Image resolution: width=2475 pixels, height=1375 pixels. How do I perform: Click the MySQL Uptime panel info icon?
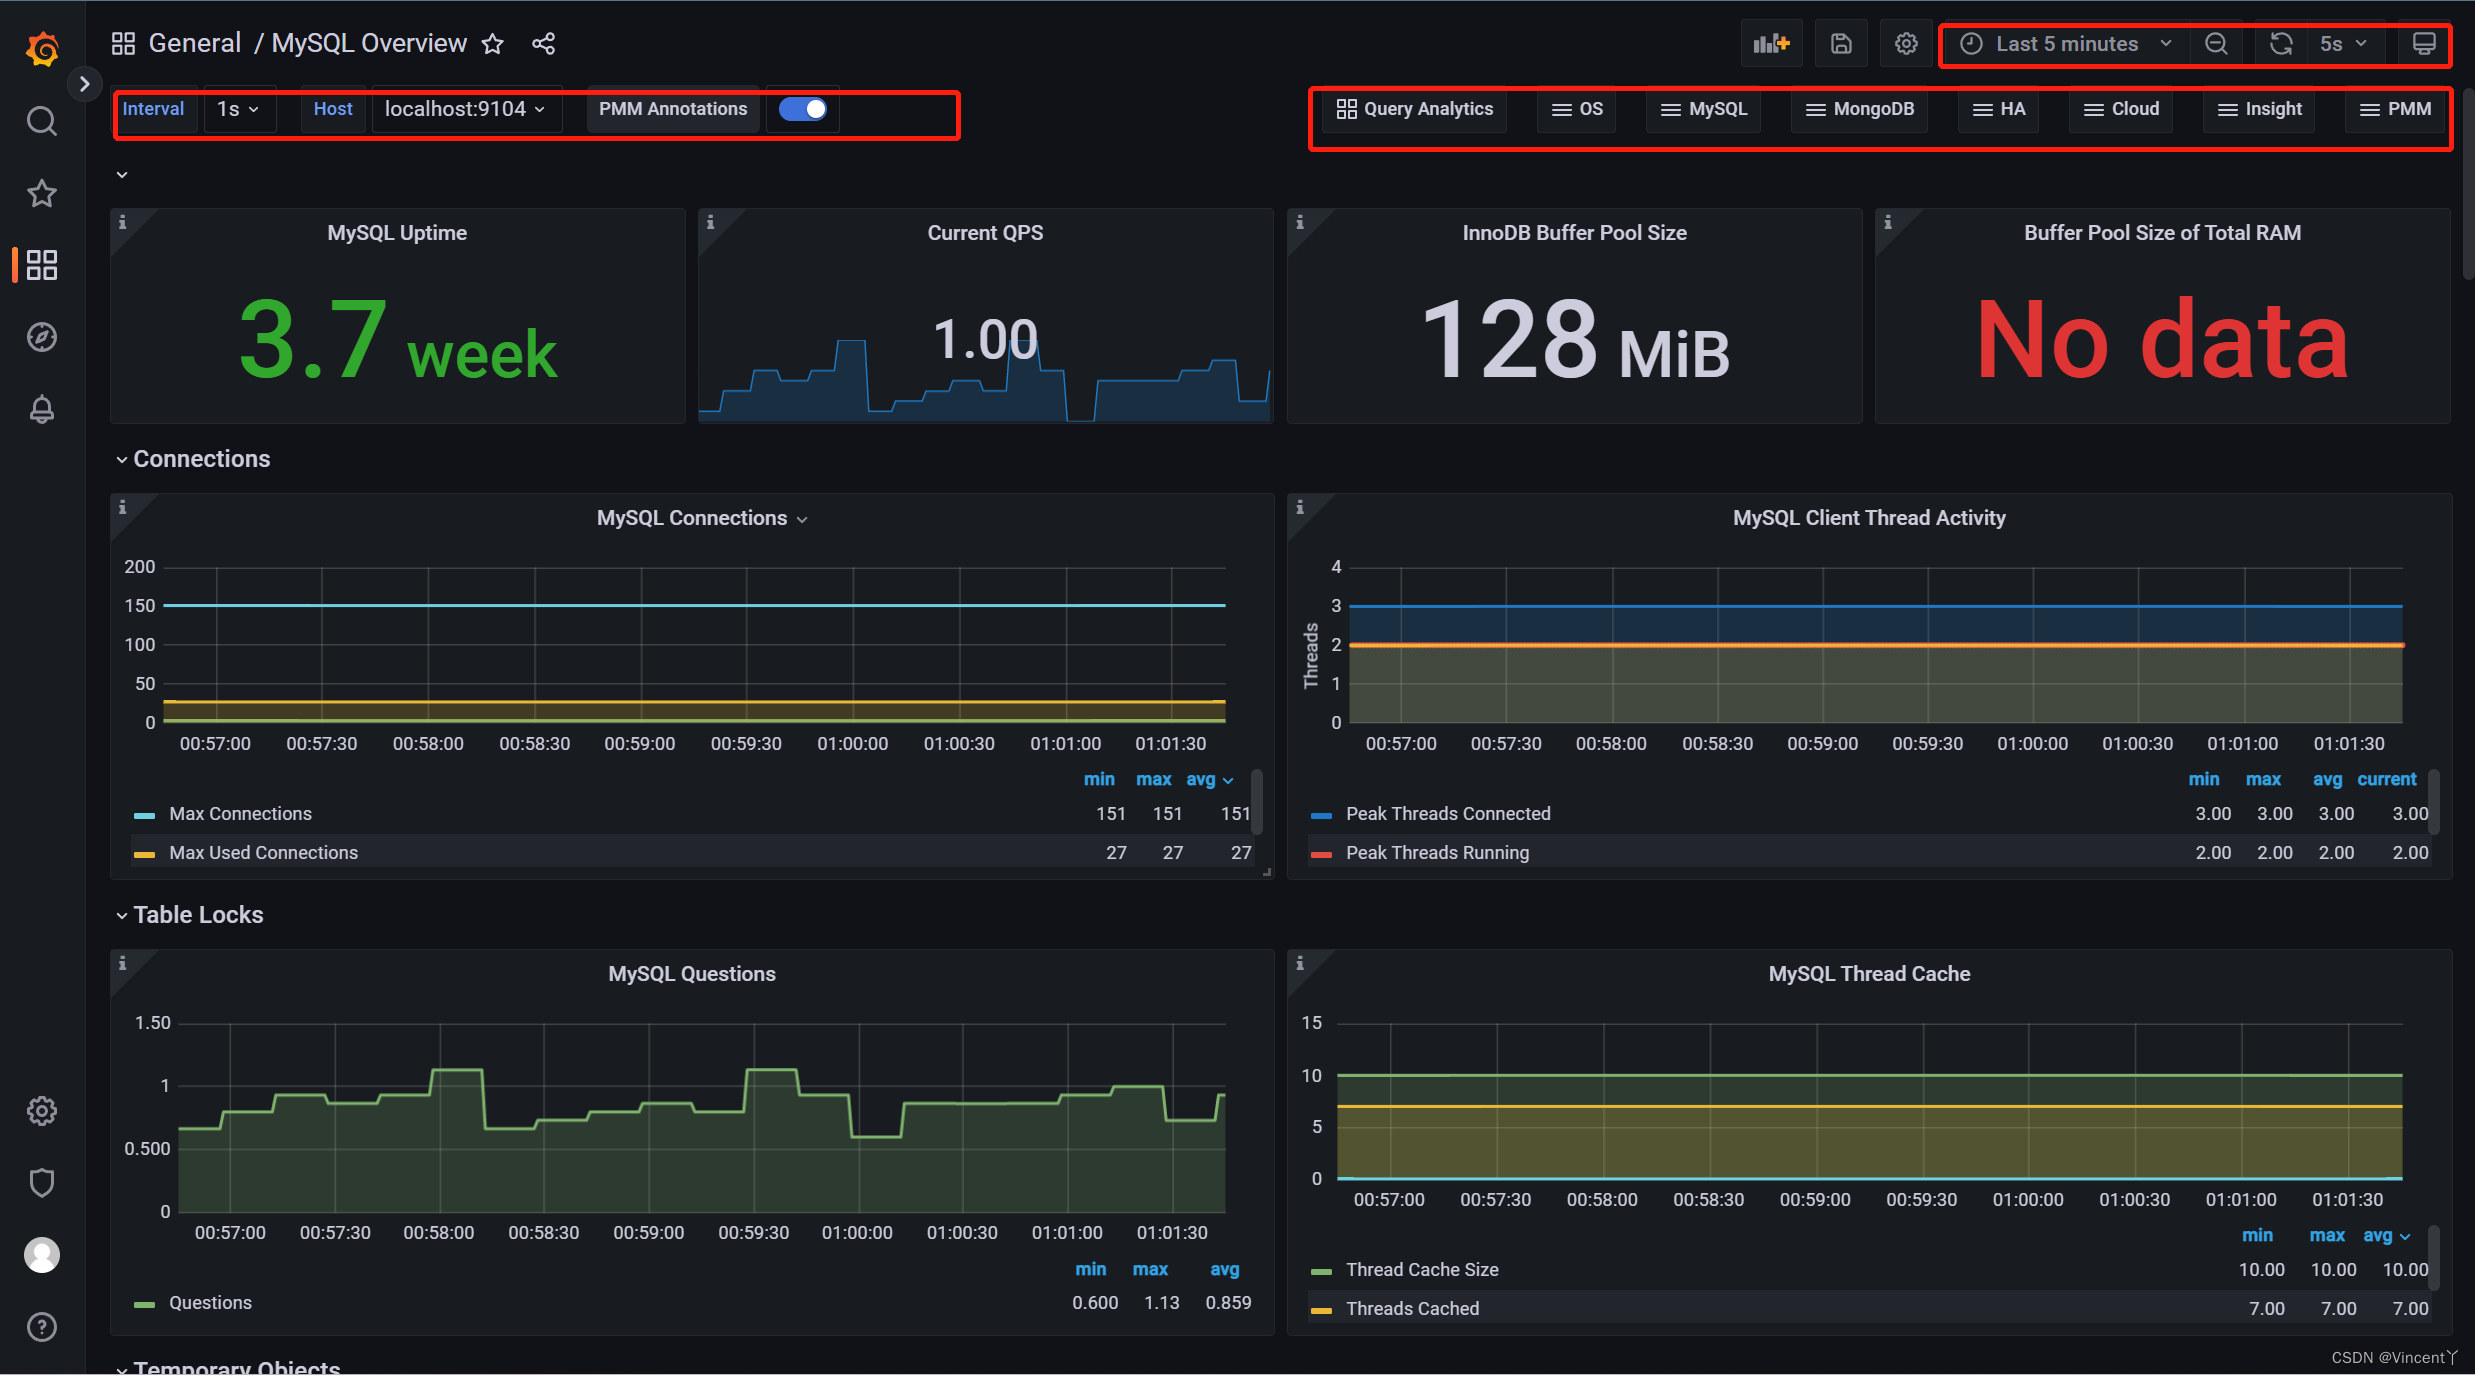pos(123,222)
